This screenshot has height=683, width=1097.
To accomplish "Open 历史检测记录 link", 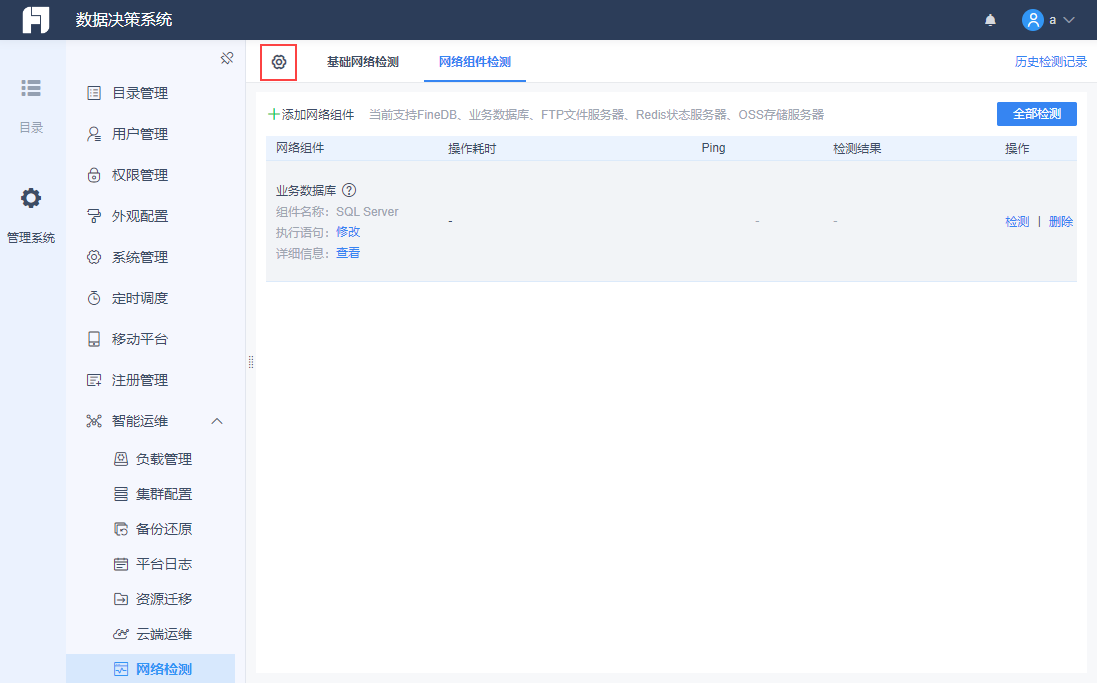I will pyautogui.click(x=1051, y=62).
